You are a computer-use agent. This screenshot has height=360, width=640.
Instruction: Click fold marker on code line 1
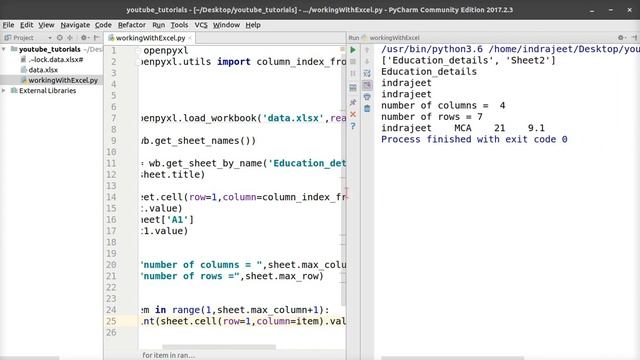click(x=138, y=51)
